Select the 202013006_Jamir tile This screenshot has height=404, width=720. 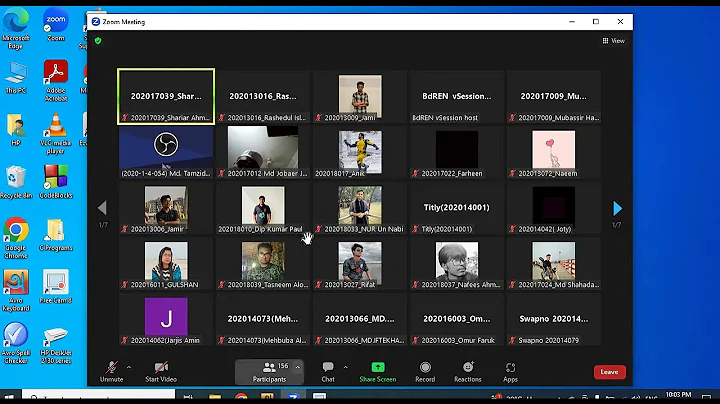click(166, 208)
